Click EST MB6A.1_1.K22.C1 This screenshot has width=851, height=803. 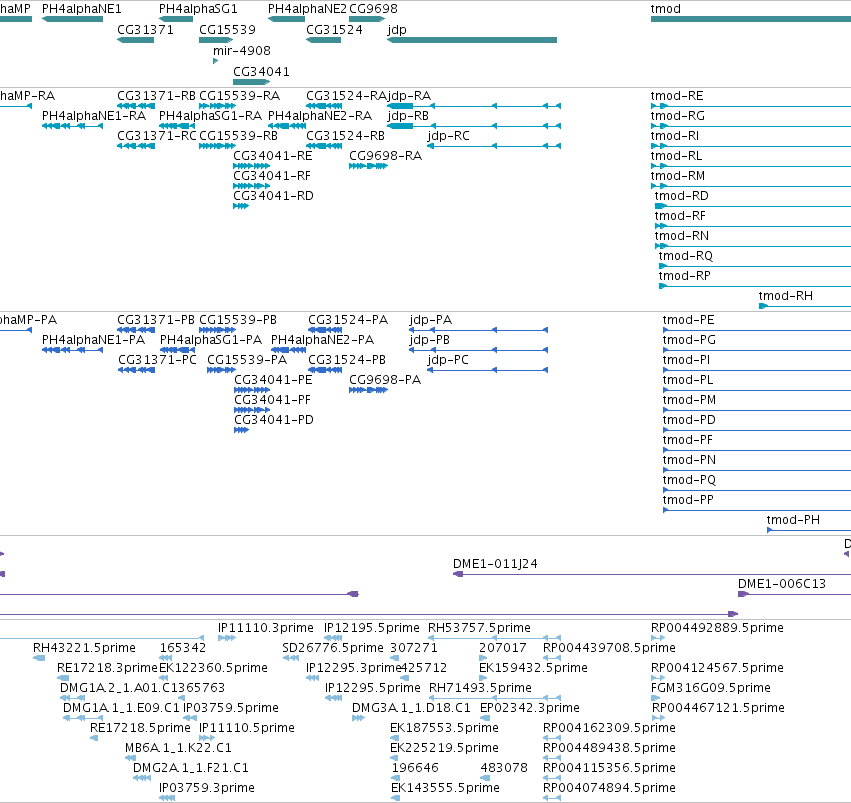coord(178,748)
